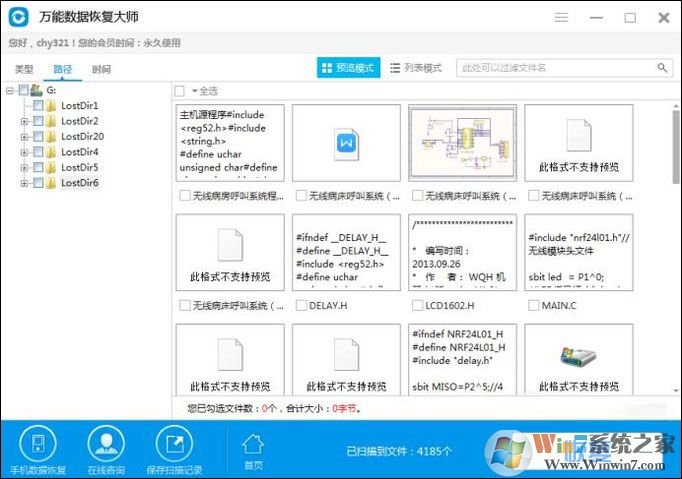Image resolution: width=682 pixels, height=479 pixels.
Task: Expand the LostDir20 tree node
Action: pyautogui.click(x=24, y=137)
